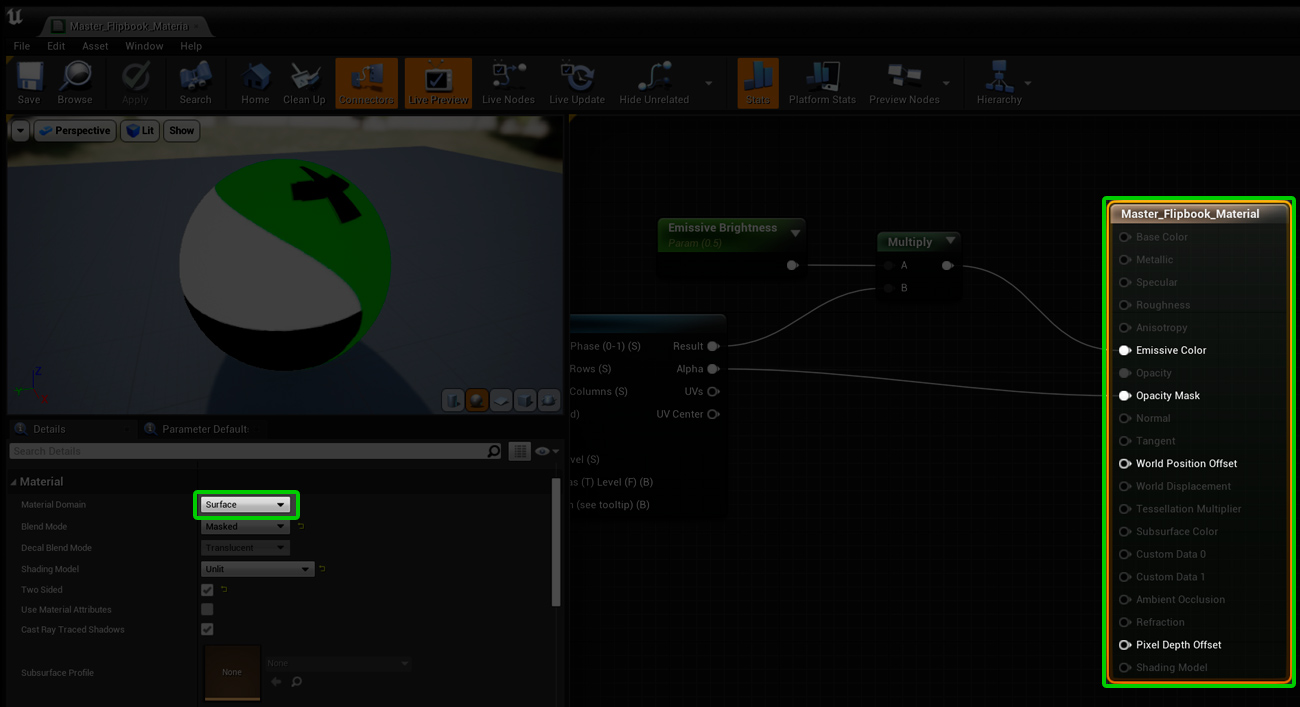Image resolution: width=1300 pixels, height=707 pixels.
Task: Set preview mesh to cylinder
Action: click(x=453, y=401)
